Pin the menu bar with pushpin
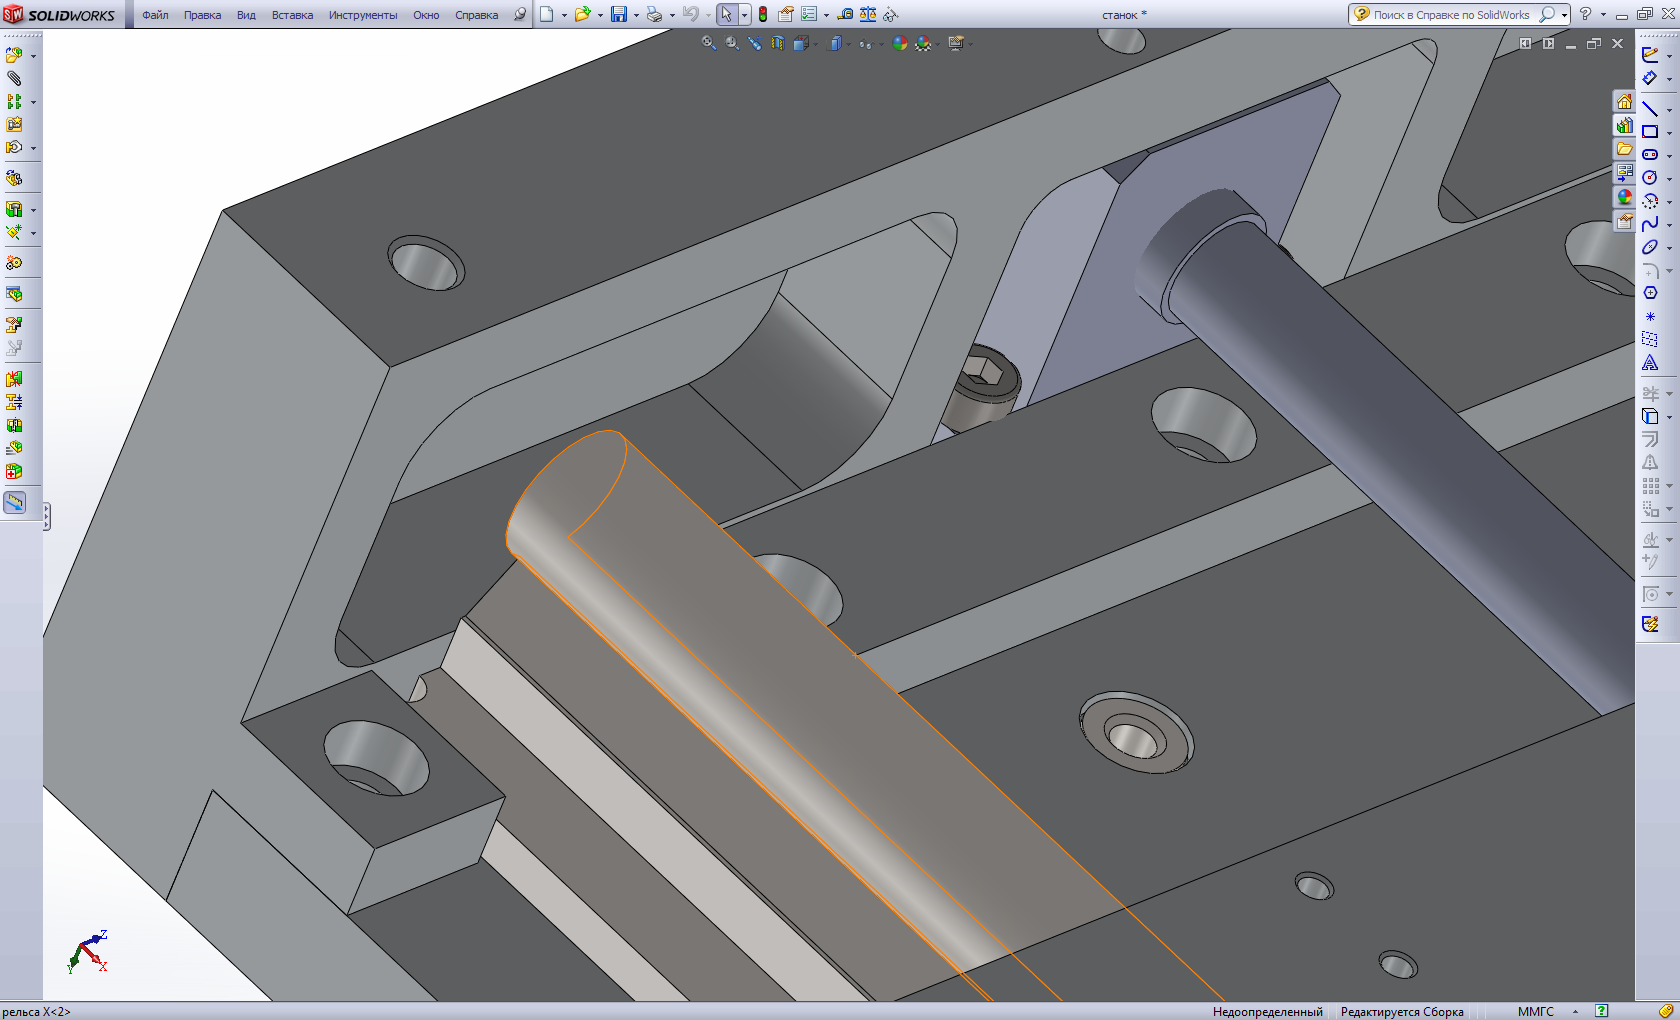Viewport: 1680px width, 1020px height. (520, 15)
